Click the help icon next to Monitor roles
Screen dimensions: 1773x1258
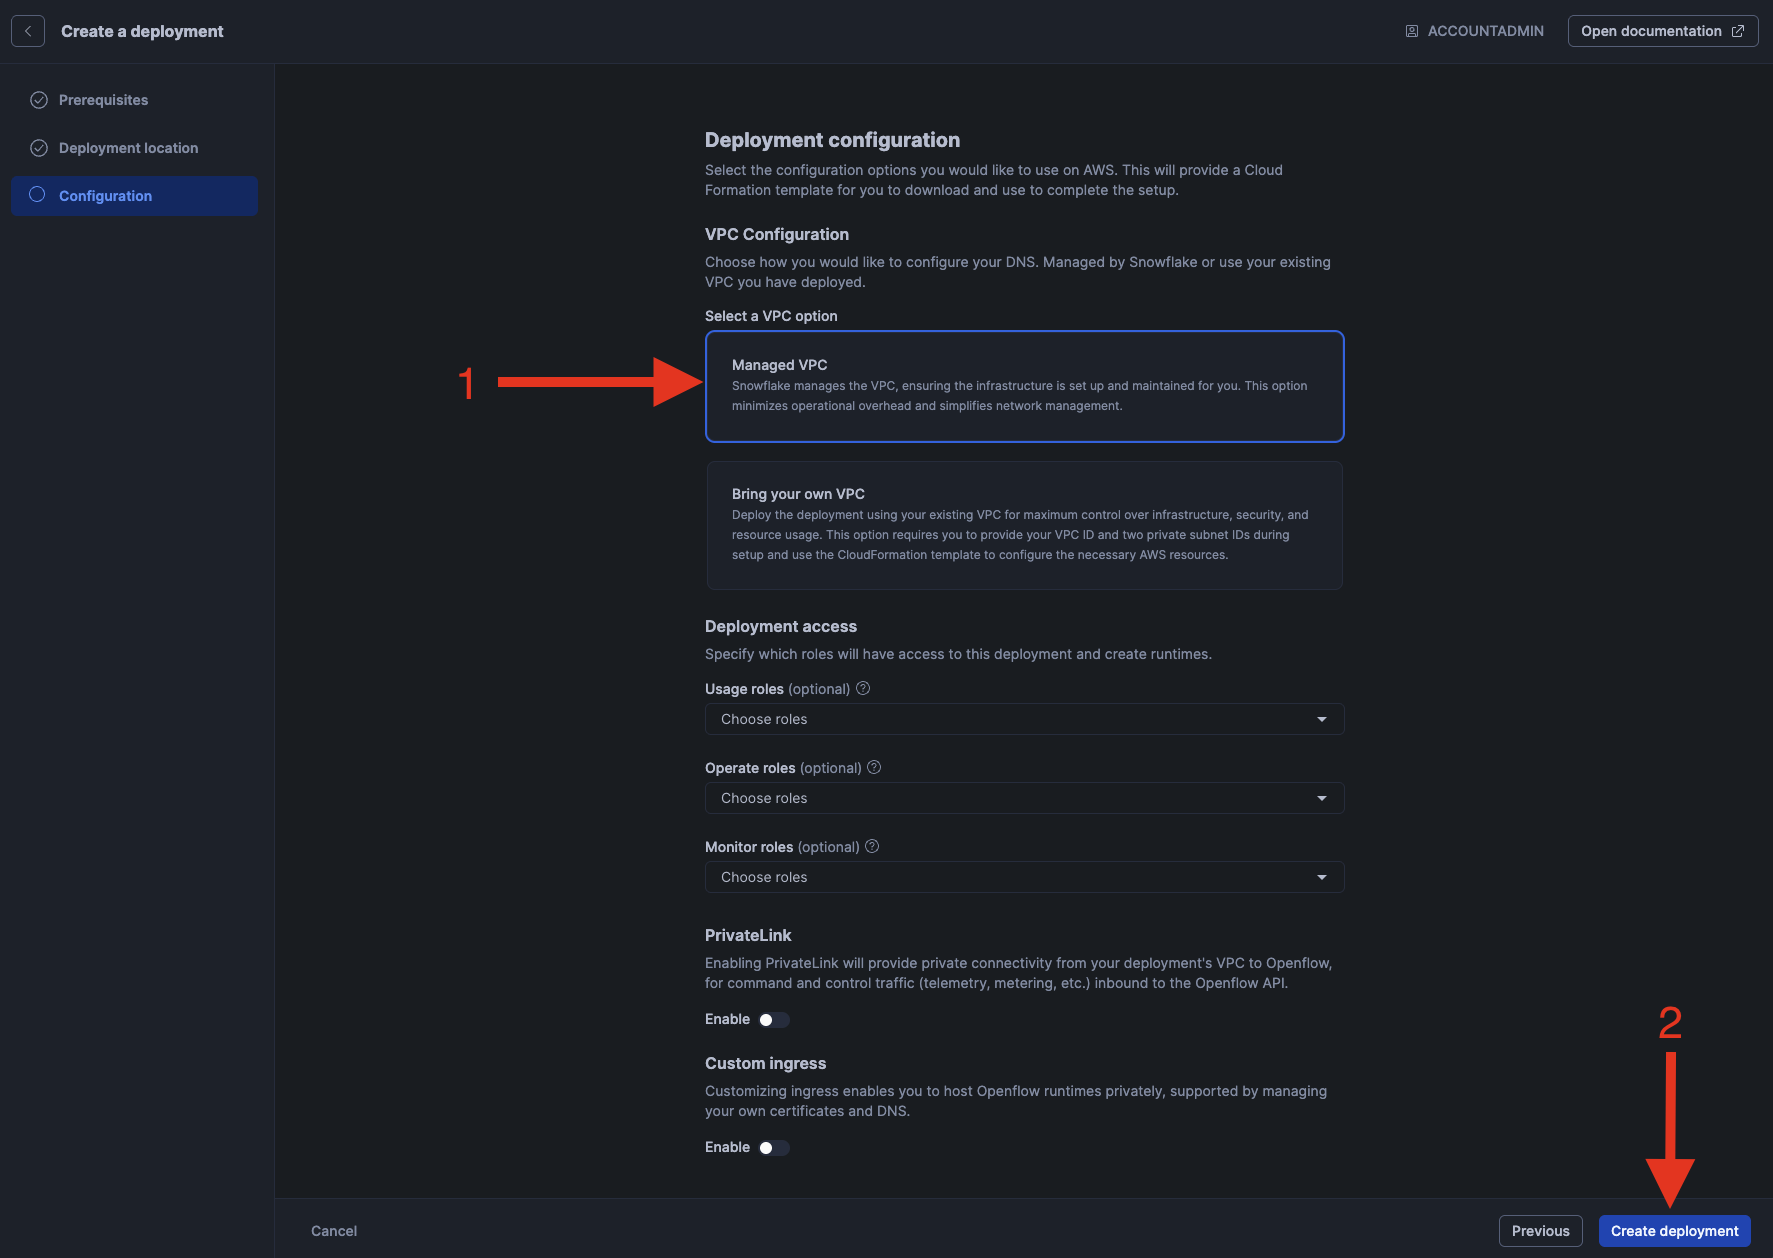pos(872,846)
